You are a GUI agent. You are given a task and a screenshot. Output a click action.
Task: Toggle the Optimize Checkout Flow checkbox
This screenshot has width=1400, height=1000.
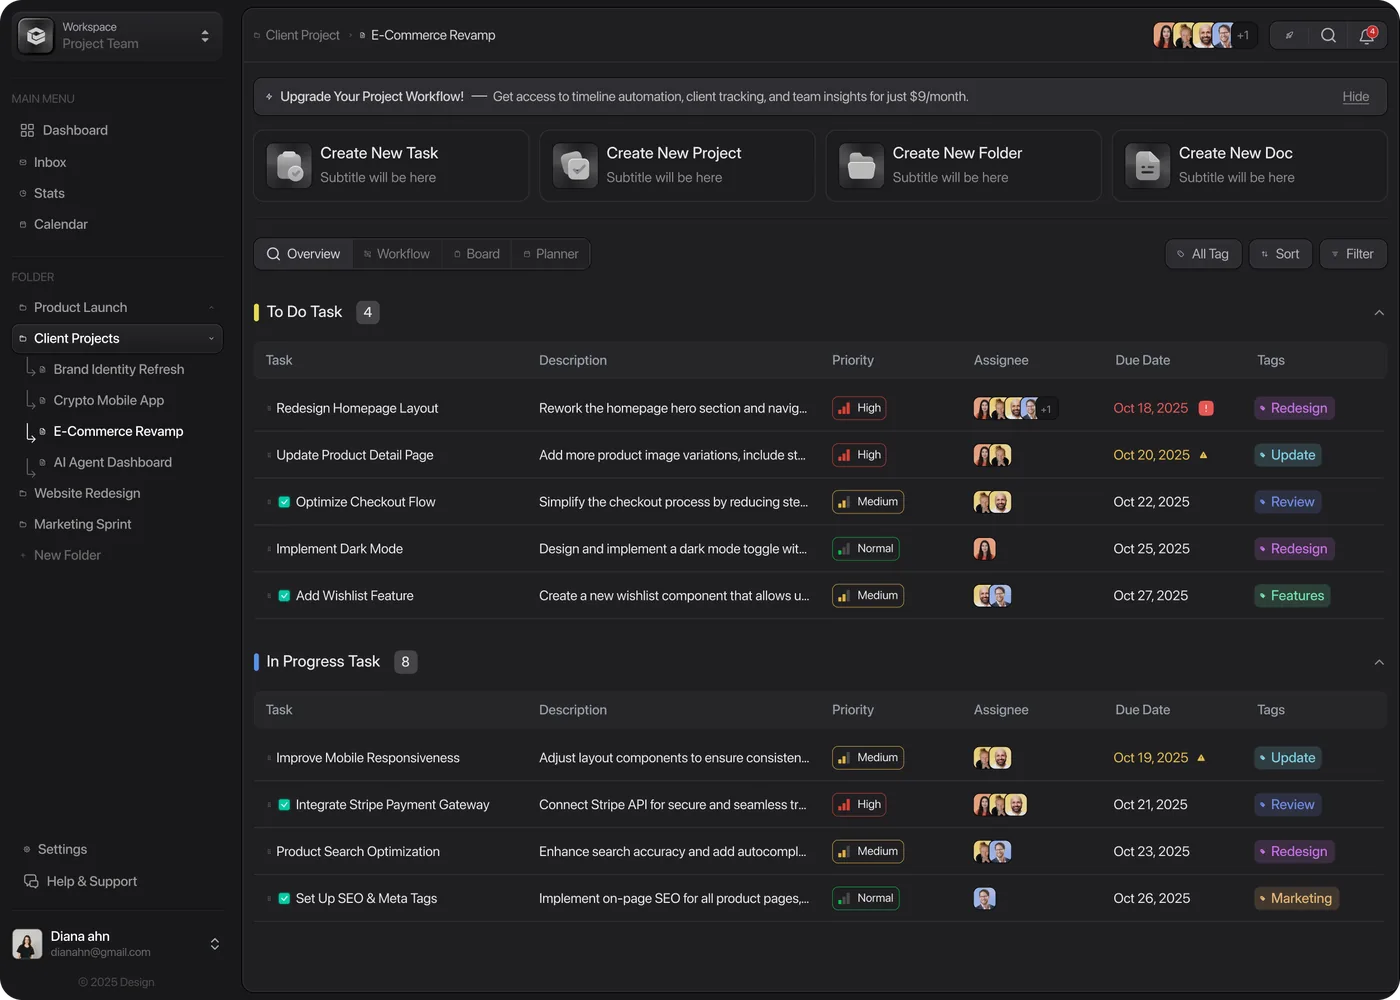point(284,502)
